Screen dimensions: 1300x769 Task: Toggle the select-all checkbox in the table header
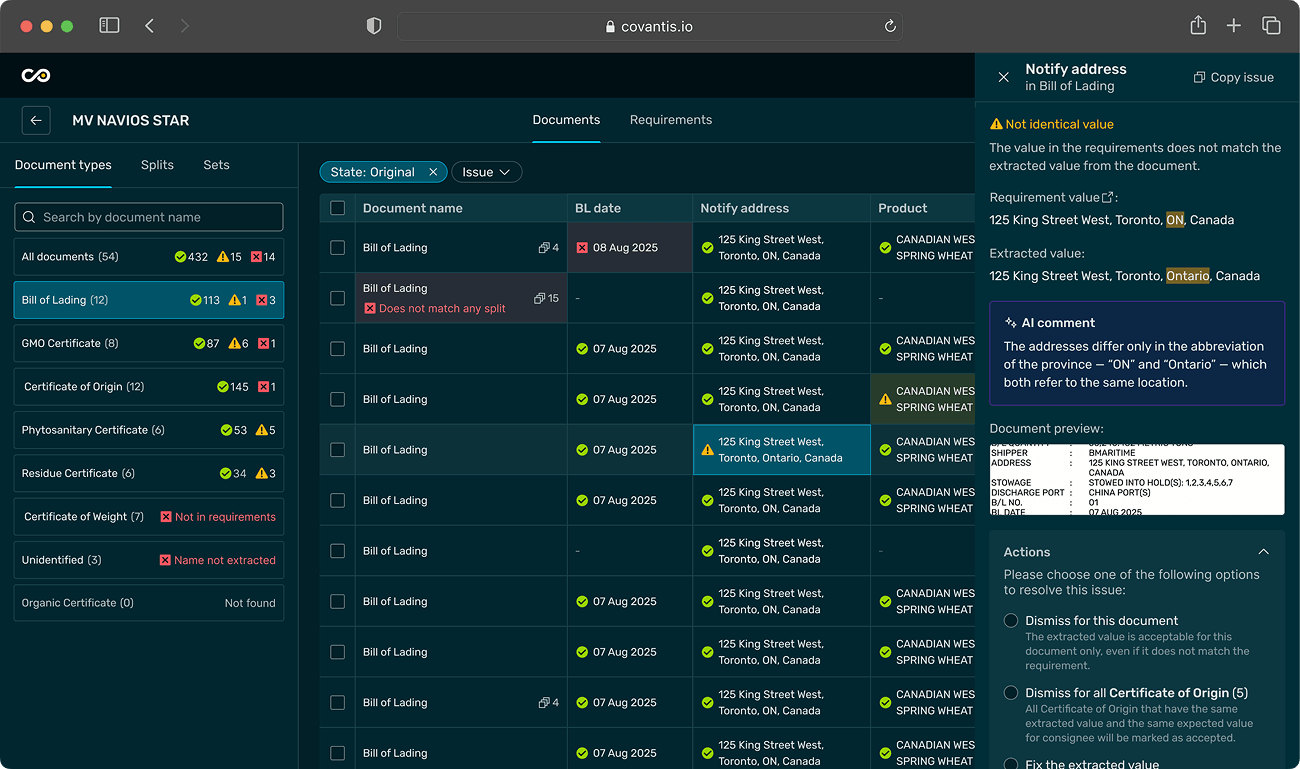[337, 208]
